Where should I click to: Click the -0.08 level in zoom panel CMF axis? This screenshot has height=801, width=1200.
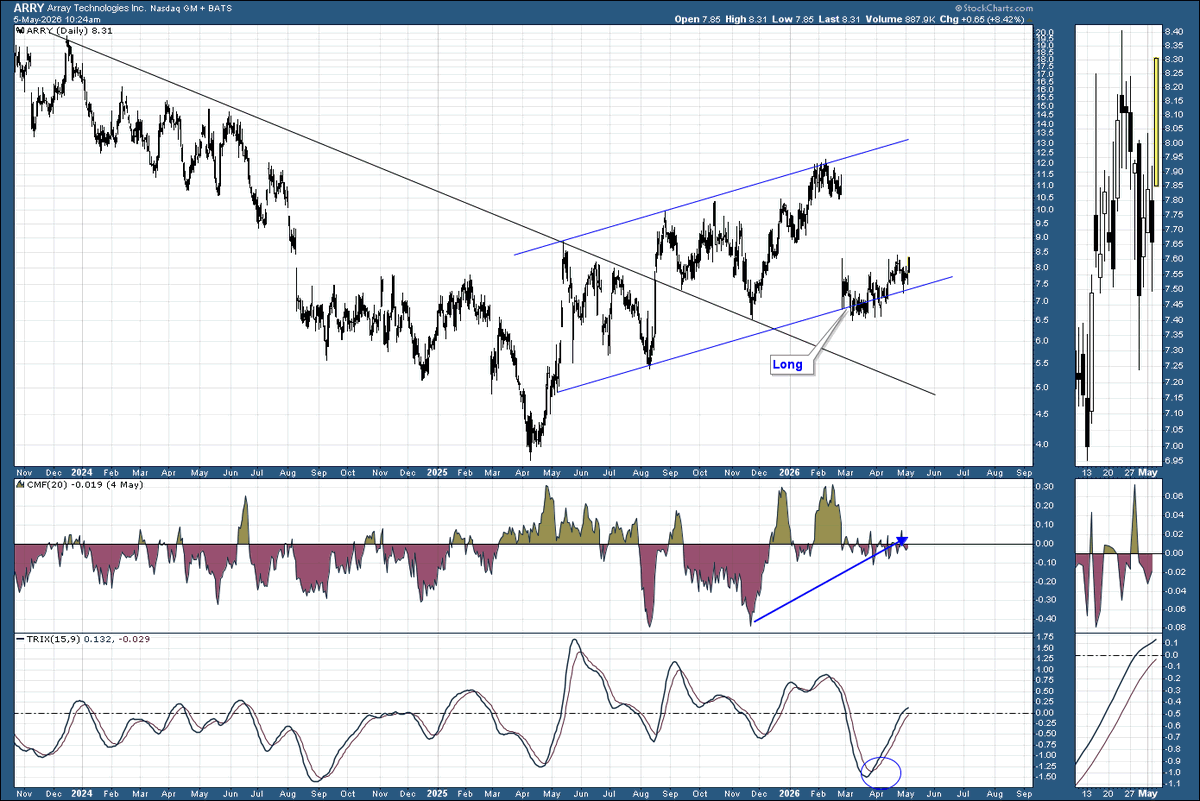[x=1174, y=629]
